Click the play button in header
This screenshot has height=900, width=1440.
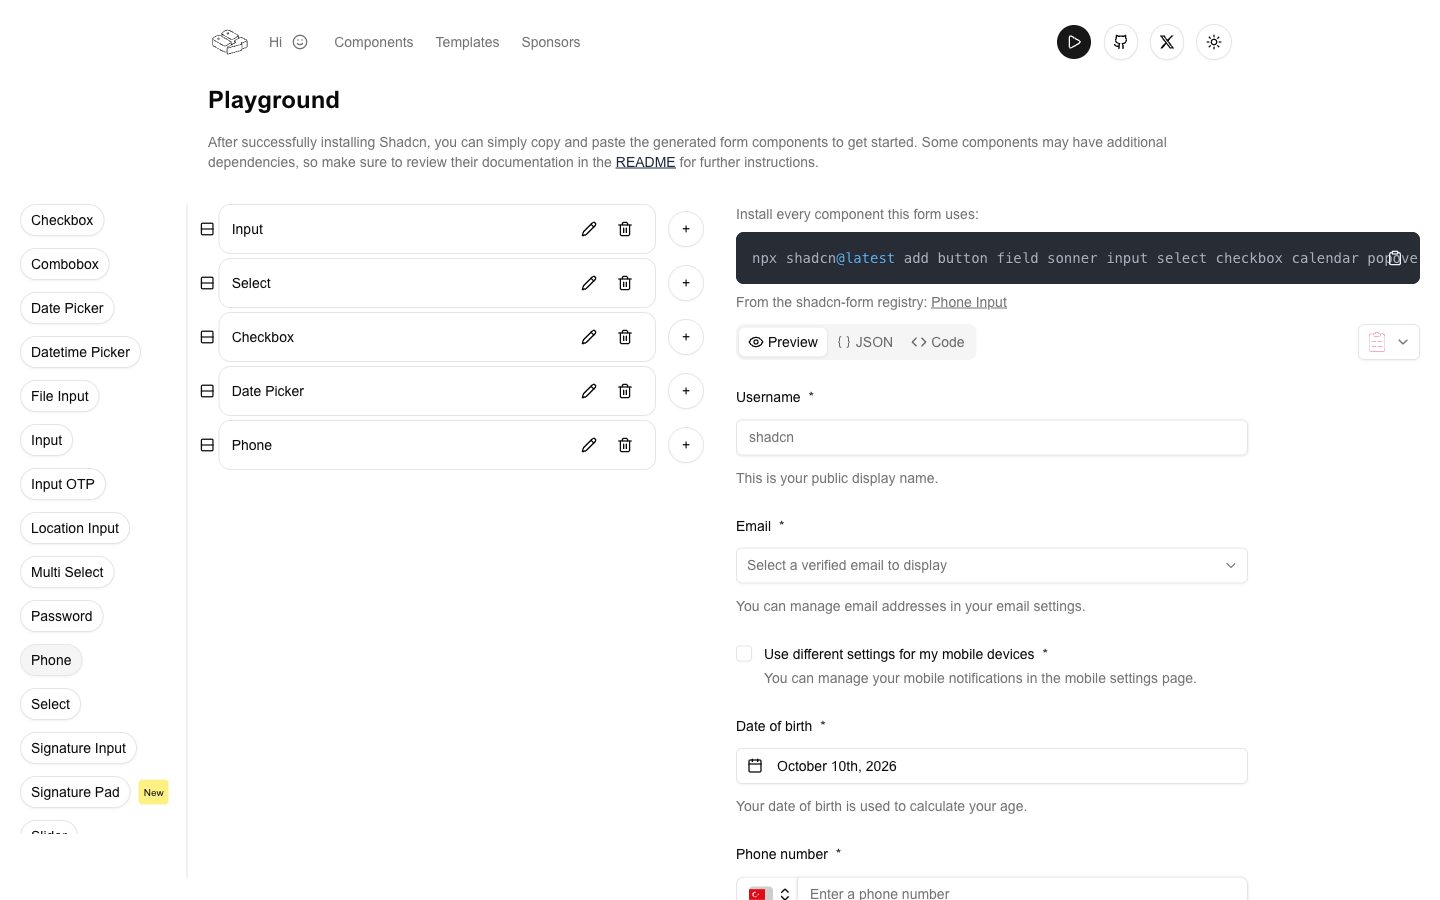tap(1074, 42)
